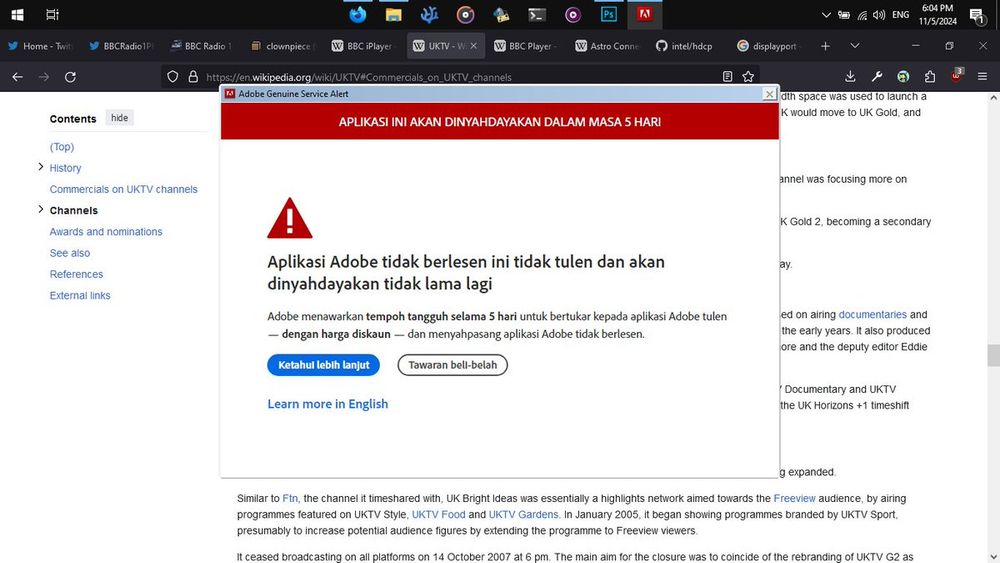Click the page vertical scrollbar thumb
Viewport: 1000px width, 563px height.
click(x=993, y=355)
